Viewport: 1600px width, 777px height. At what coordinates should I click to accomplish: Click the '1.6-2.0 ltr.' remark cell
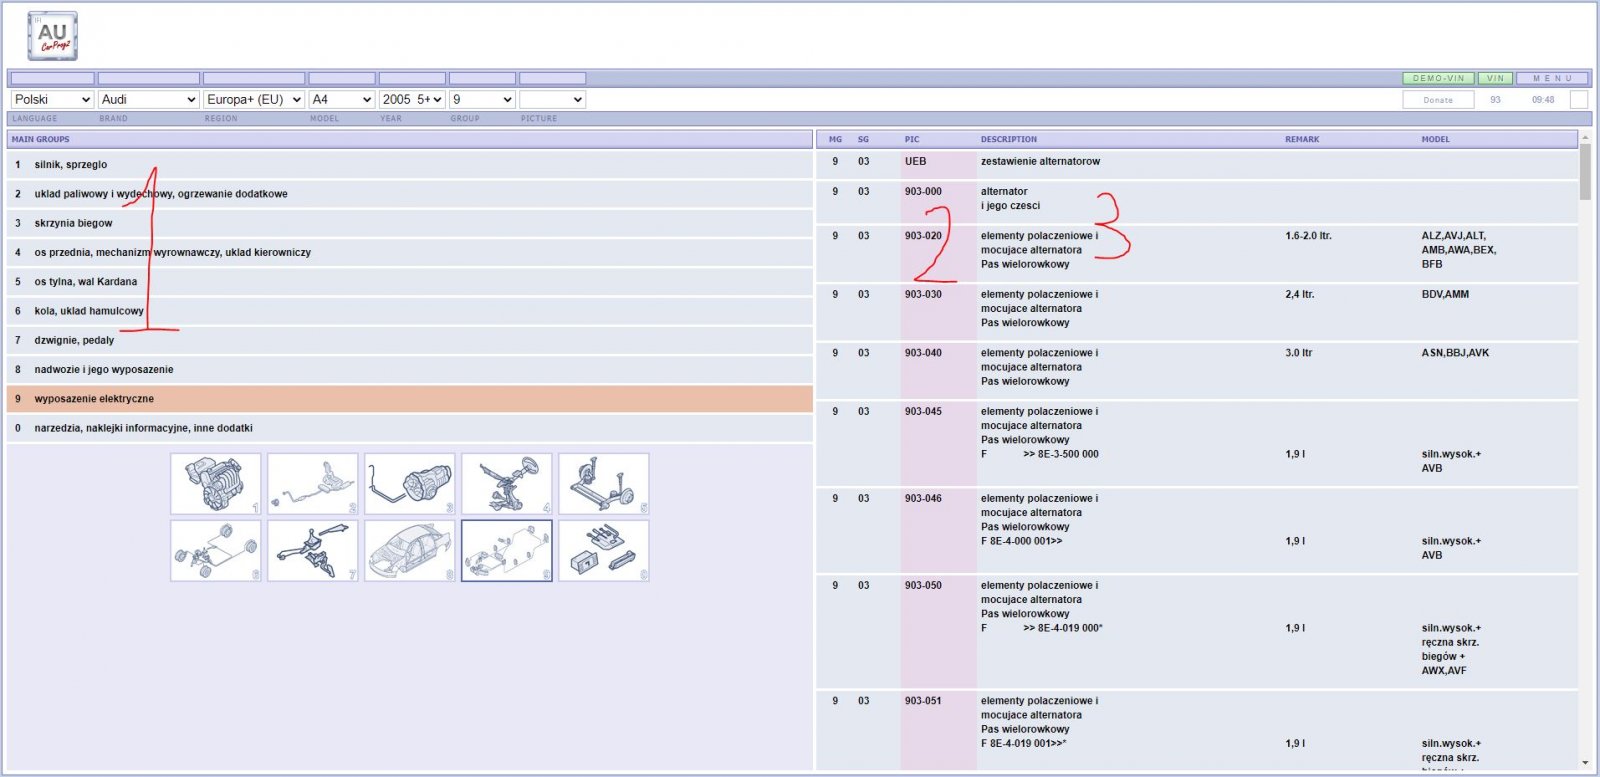point(1308,236)
